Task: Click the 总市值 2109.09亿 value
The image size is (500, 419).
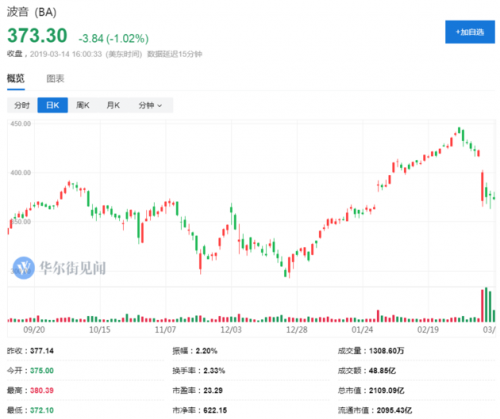Action: [x=386, y=390]
